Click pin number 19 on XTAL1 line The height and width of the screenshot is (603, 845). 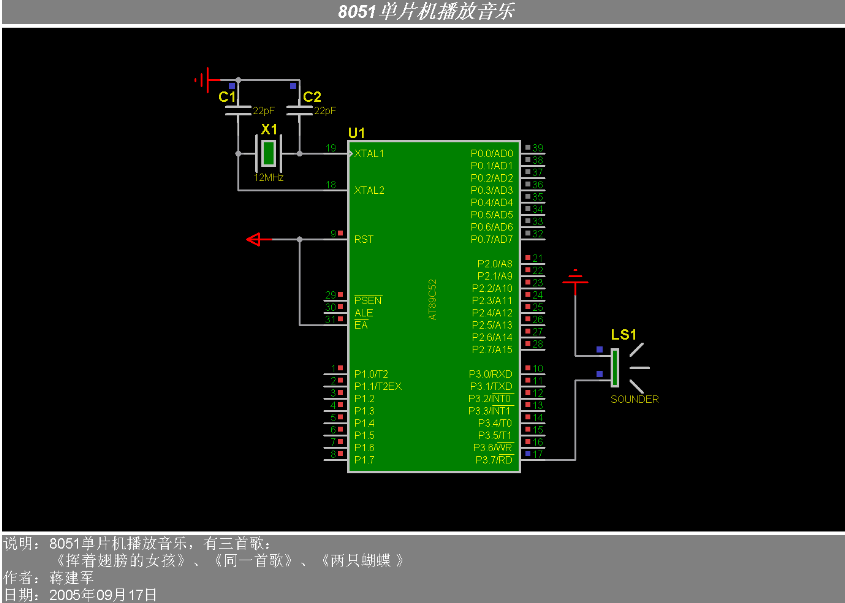coord(330,148)
